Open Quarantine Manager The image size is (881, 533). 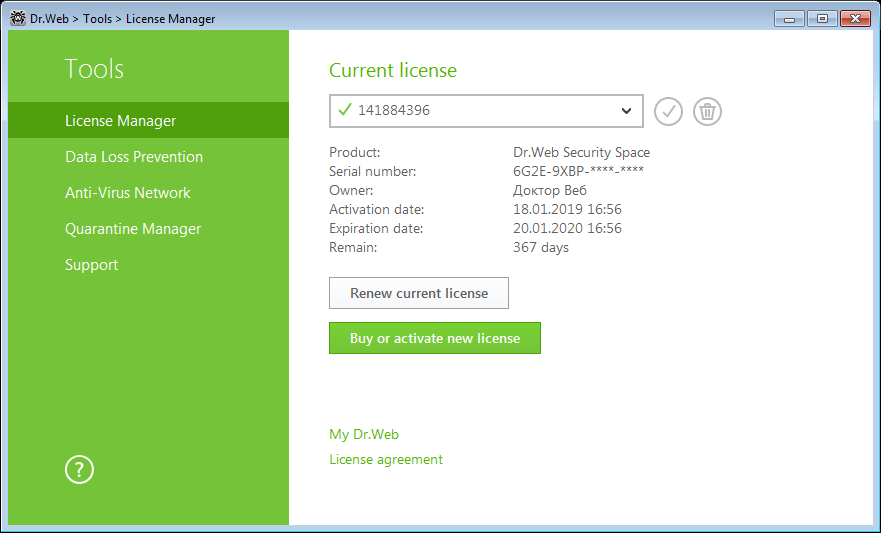[x=148, y=229]
